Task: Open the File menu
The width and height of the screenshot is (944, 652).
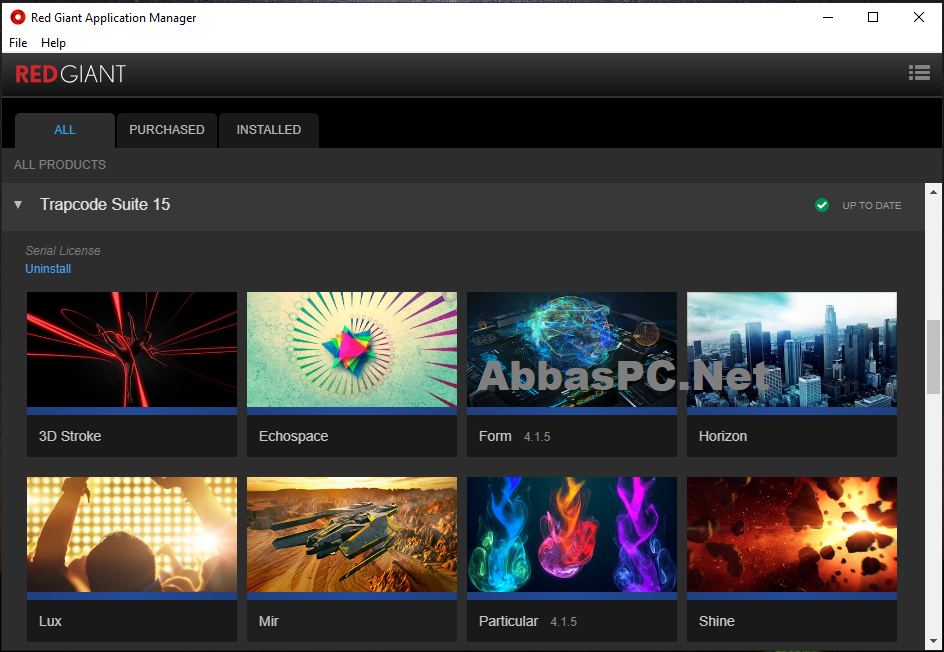Action: coord(18,43)
